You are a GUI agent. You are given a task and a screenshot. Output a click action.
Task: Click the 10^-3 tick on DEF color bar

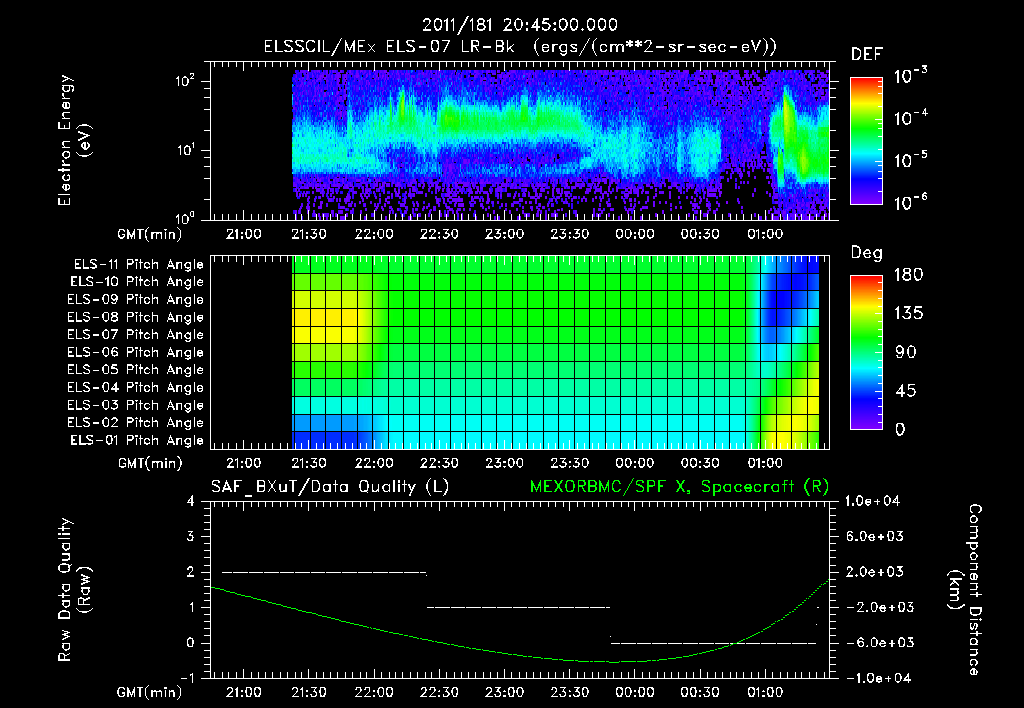[x=910, y=75]
